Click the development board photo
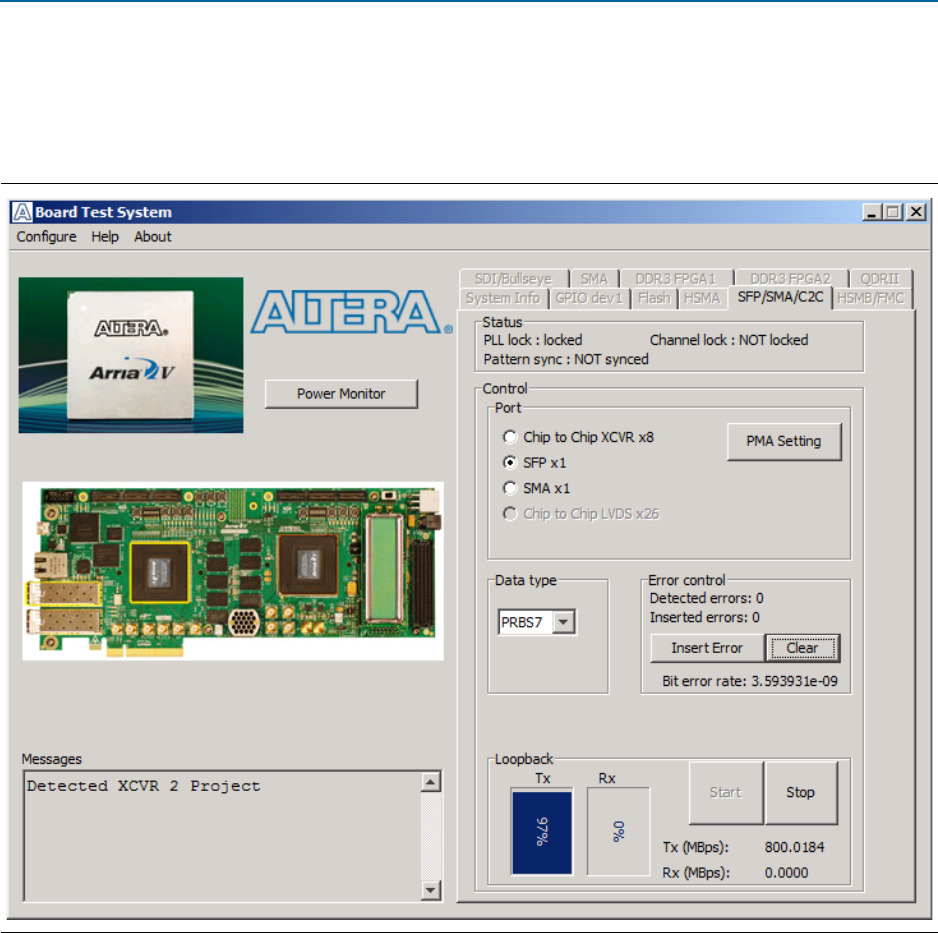The height and width of the screenshot is (933, 938). click(219, 571)
